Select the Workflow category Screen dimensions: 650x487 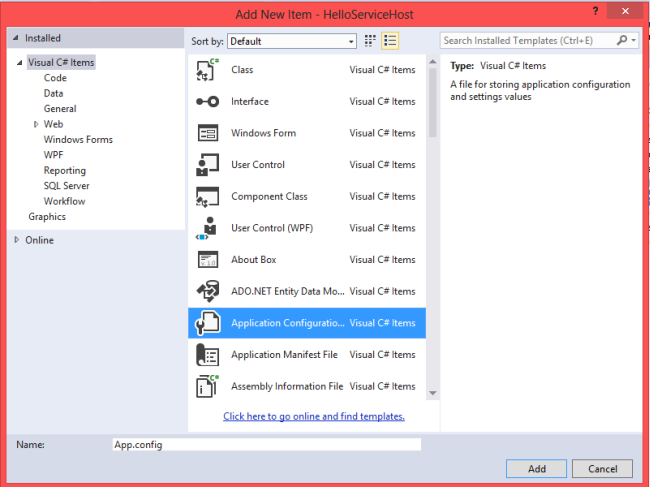pos(65,201)
